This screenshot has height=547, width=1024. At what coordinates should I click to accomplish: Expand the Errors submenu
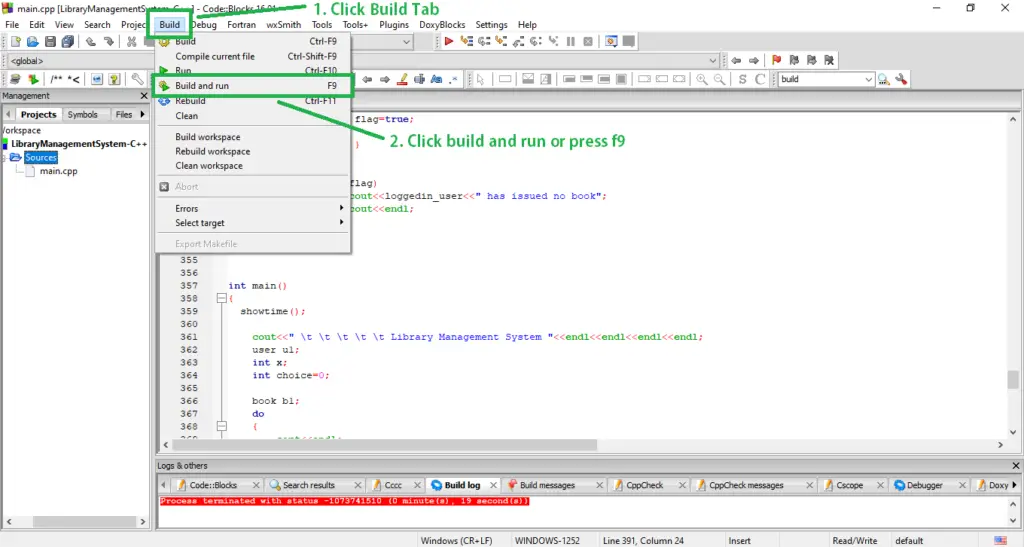[x=253, y=208]
